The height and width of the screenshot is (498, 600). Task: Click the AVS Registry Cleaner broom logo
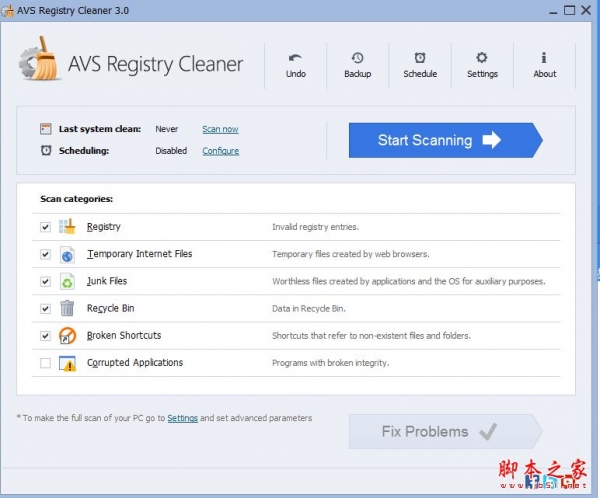pos(40,59)
